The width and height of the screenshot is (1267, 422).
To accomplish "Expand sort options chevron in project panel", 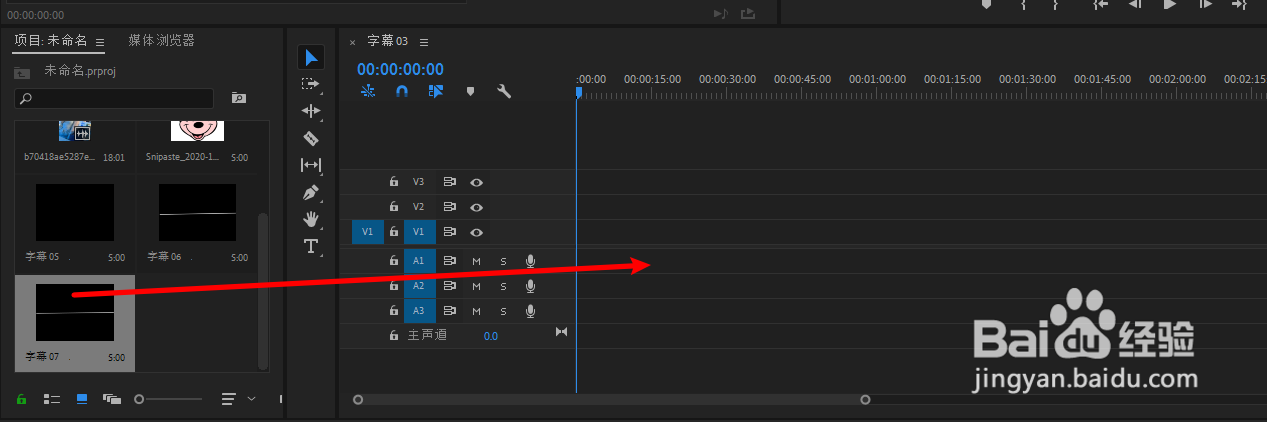I will (251, 398).
